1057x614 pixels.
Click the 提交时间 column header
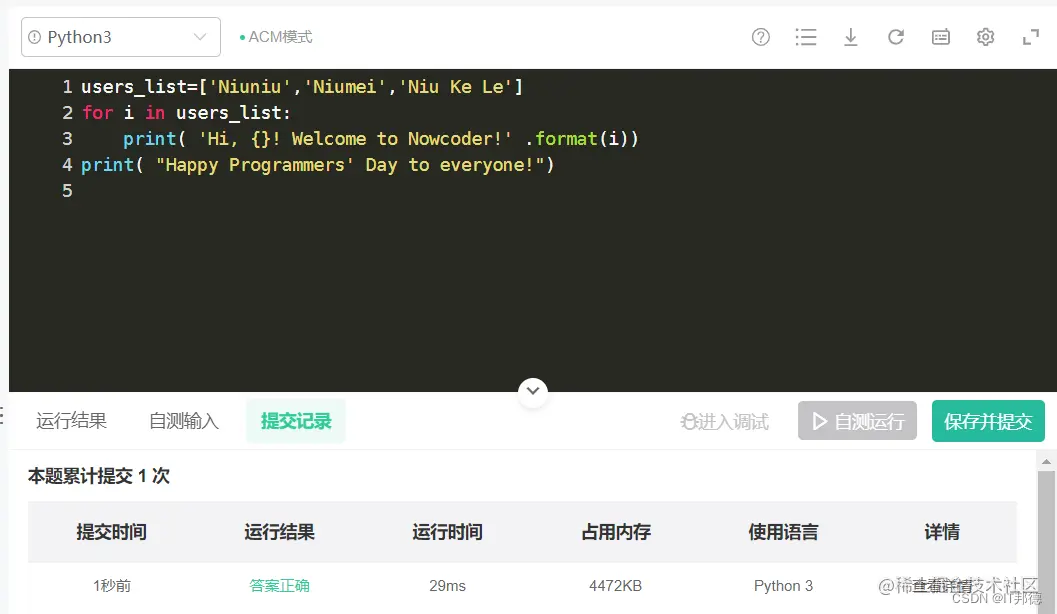point(112,532)
